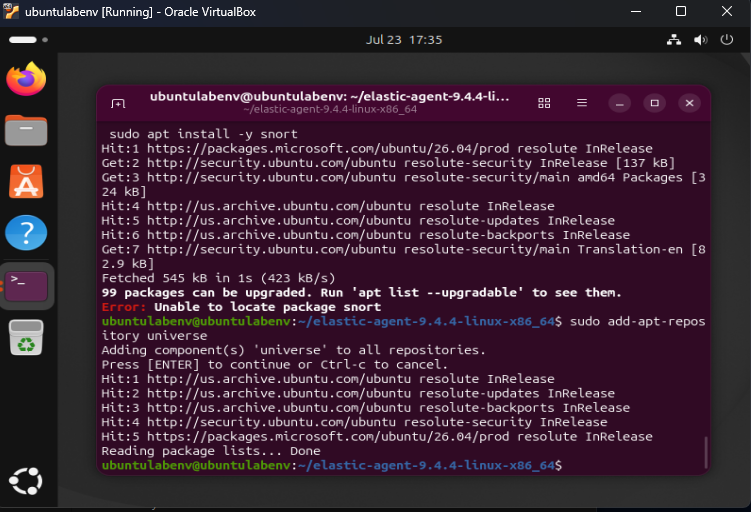Open the Files manager in the dock
The width and height of the screenshot is (751, 512).
click(x=26, y=130)
